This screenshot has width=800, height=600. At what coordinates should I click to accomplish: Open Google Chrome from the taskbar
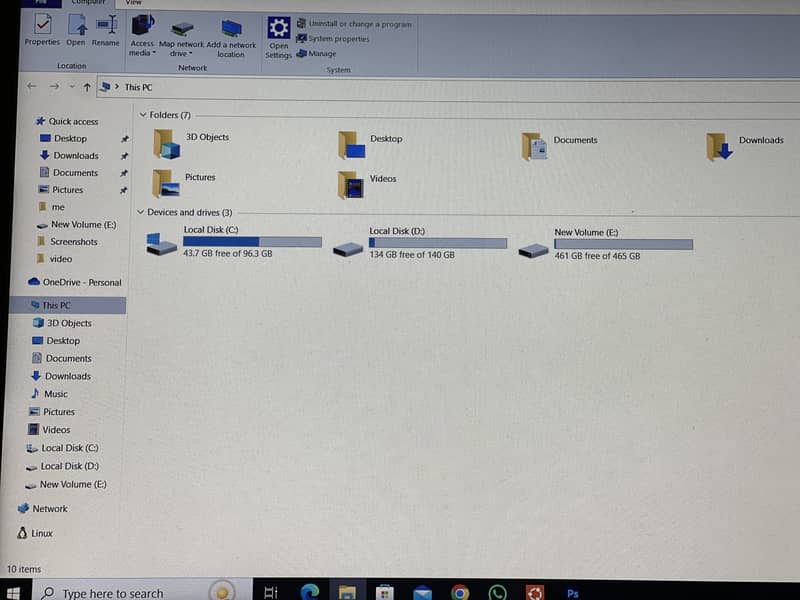pos(459,593)
